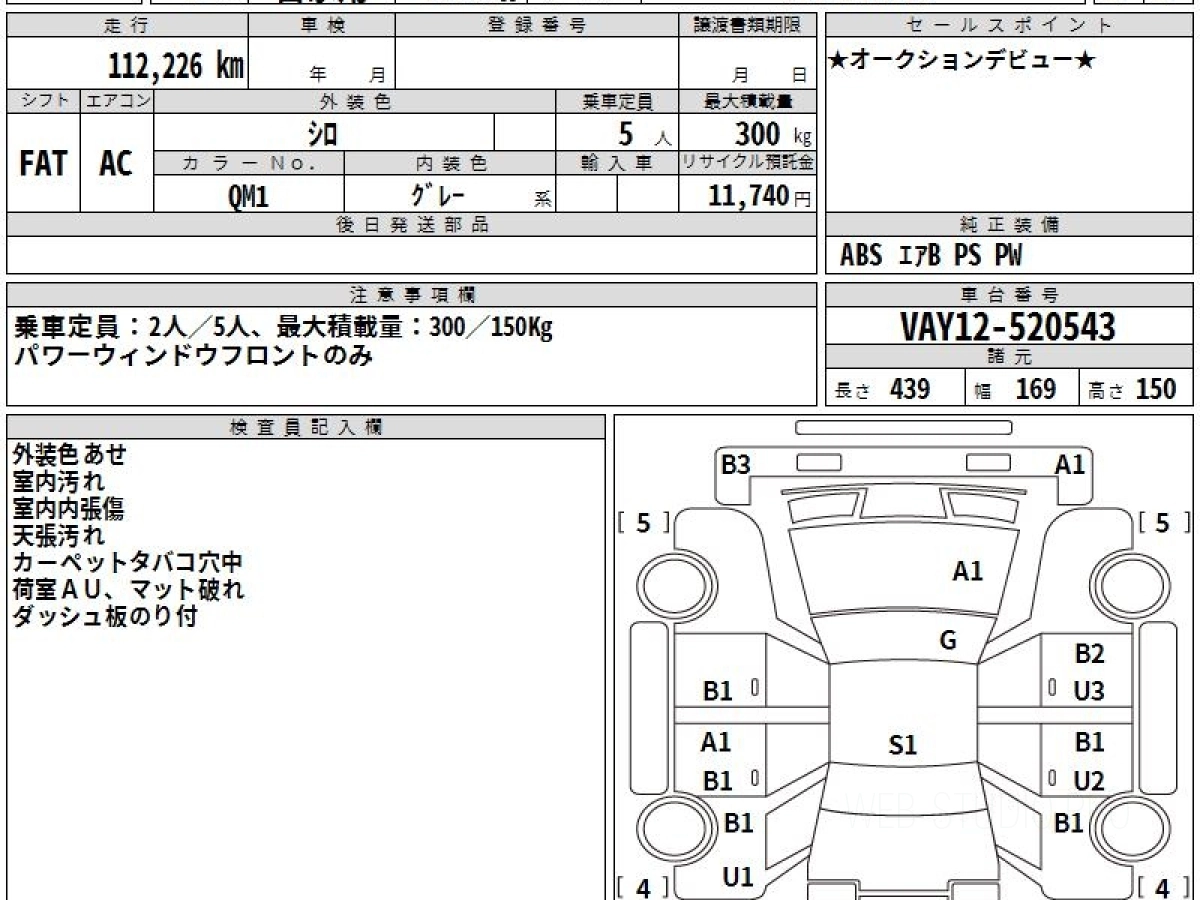Viewport: 1200px width, 900px height.
Task: Click the 諸元 header
Action: [1010, 357]
